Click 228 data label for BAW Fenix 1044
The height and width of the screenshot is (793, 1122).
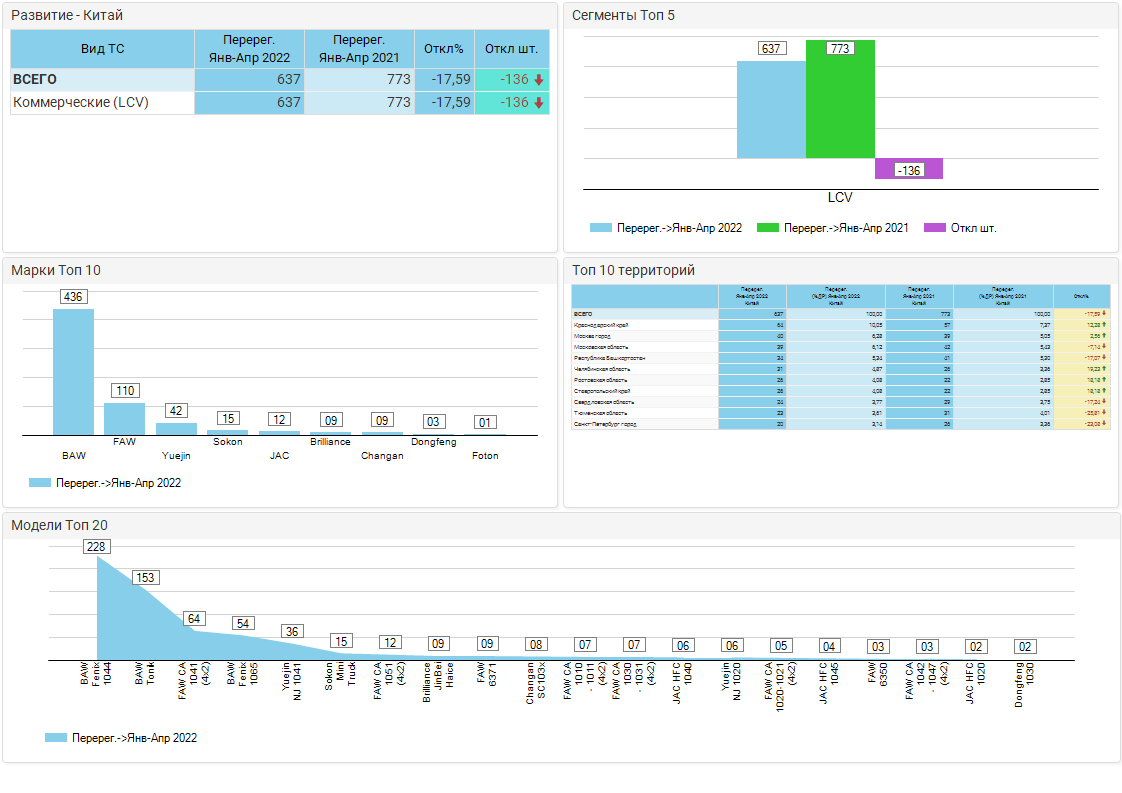click(97, 547)
